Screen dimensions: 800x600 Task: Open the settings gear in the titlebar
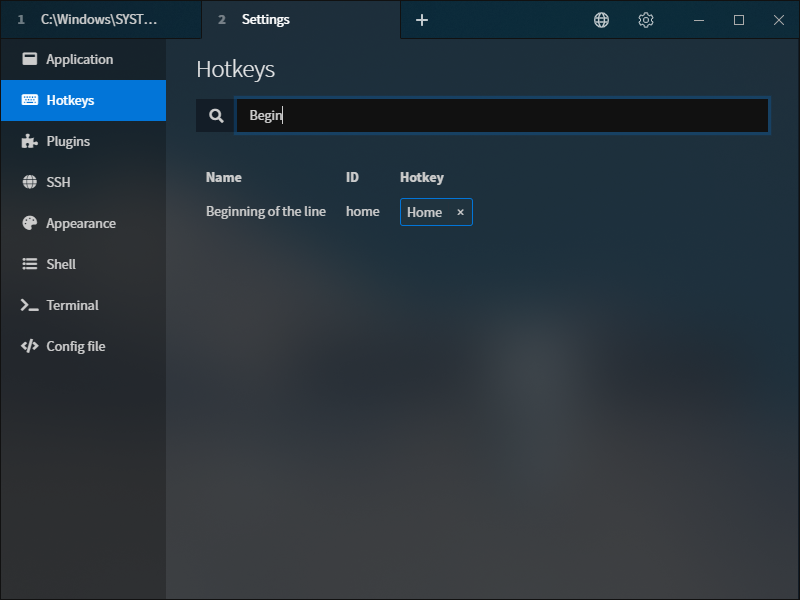coord(645,19)
